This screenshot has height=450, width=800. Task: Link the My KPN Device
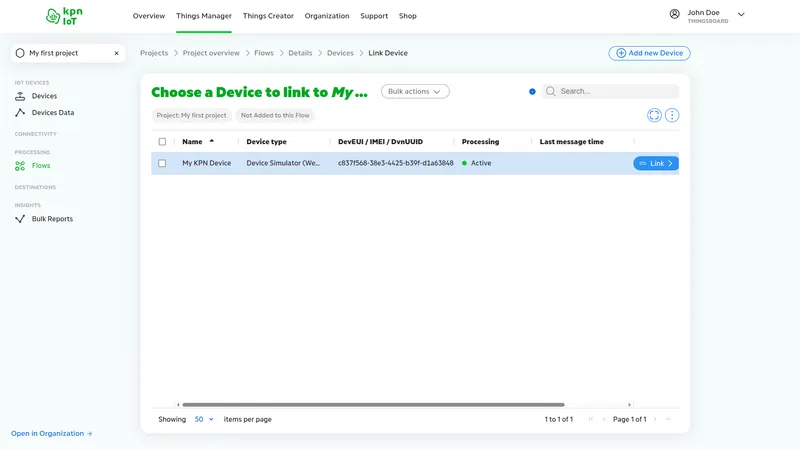(x=656, y=163)
